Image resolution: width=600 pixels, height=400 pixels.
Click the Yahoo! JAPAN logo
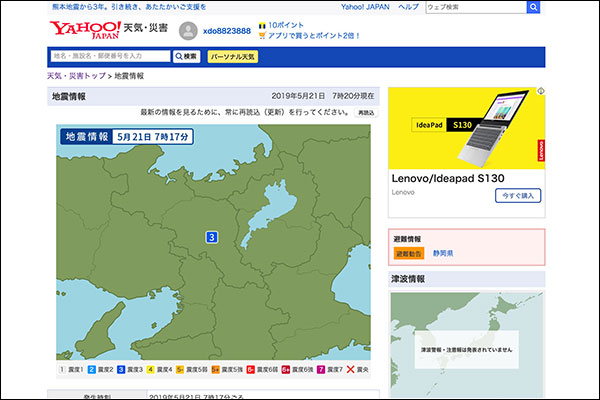tap(84, 30)
